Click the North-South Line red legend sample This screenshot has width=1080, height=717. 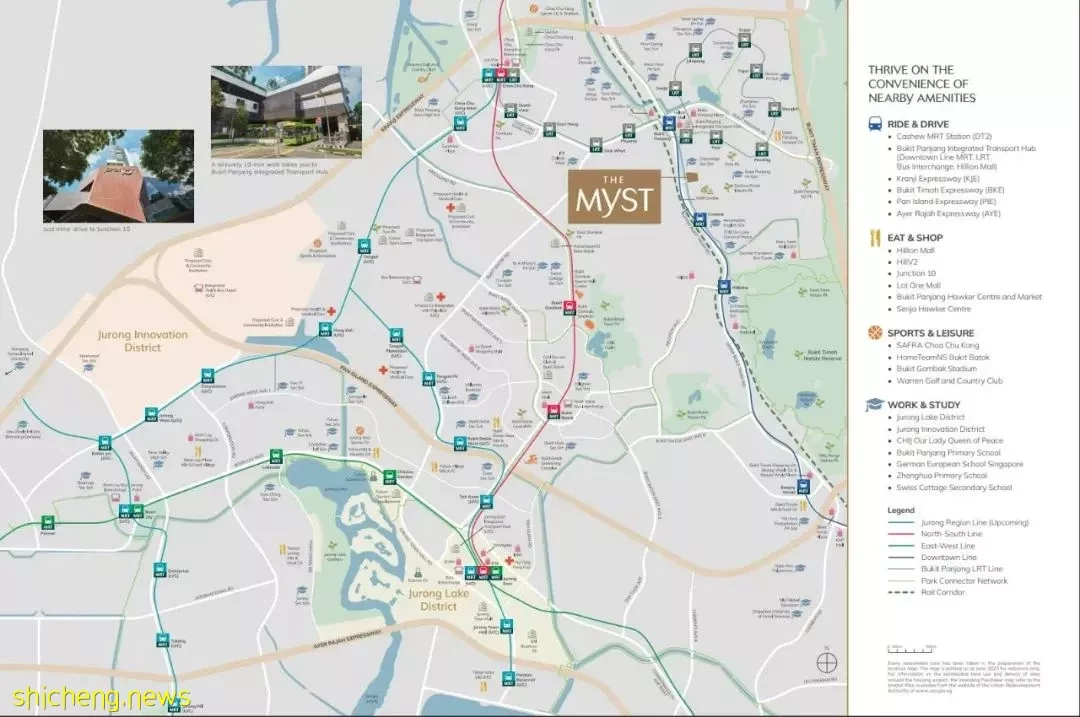click(901, 534)
